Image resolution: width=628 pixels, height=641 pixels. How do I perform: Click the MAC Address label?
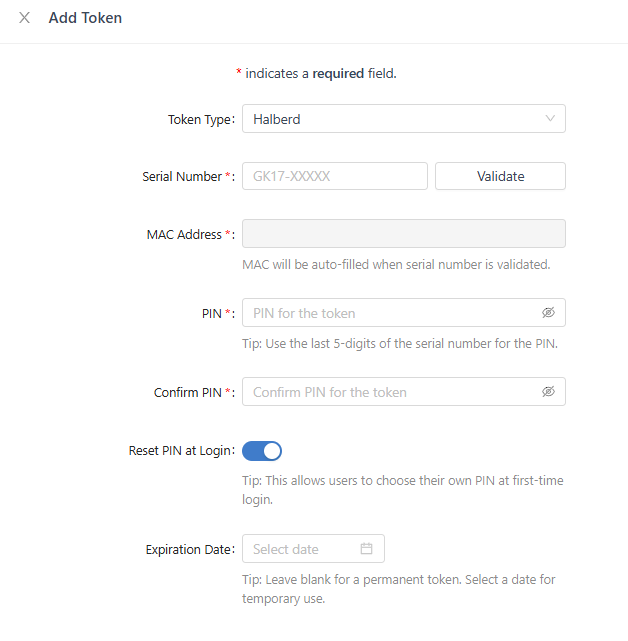[x=184, y=234]
